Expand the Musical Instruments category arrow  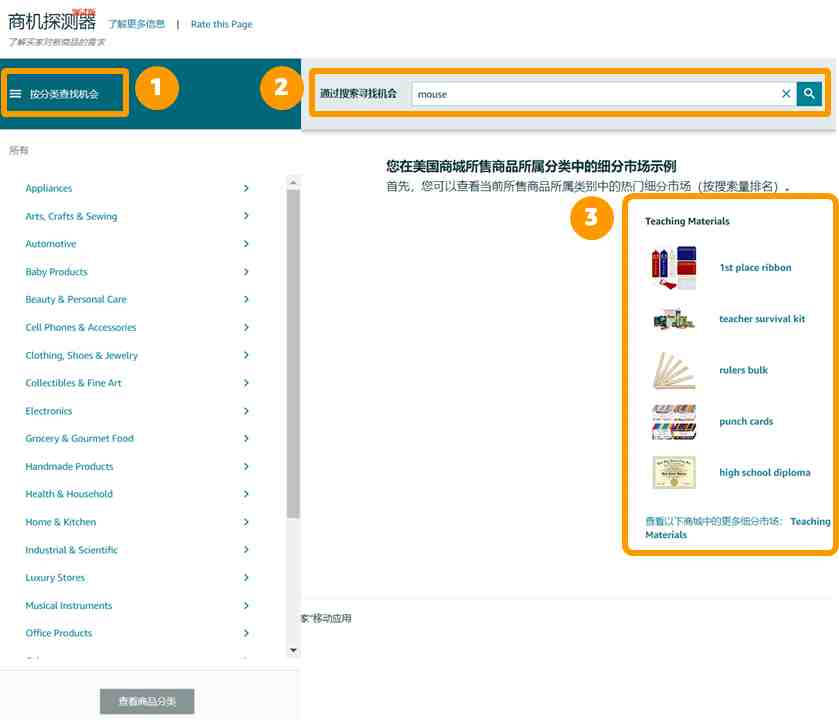pyautogui.click(x=246, y=605)
